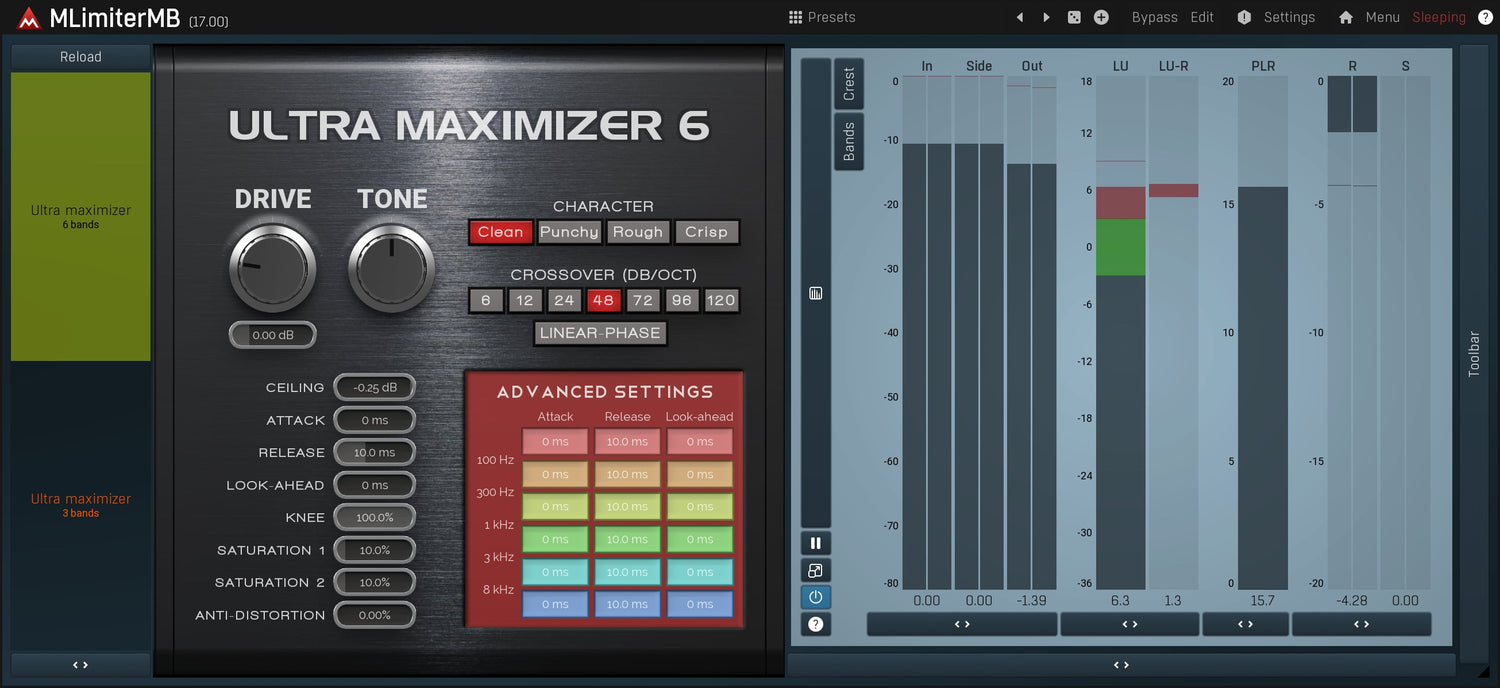Open the Presets browser
This screenshot has height=688, width=1500.
pyautogui.click(x=822, y=17)
